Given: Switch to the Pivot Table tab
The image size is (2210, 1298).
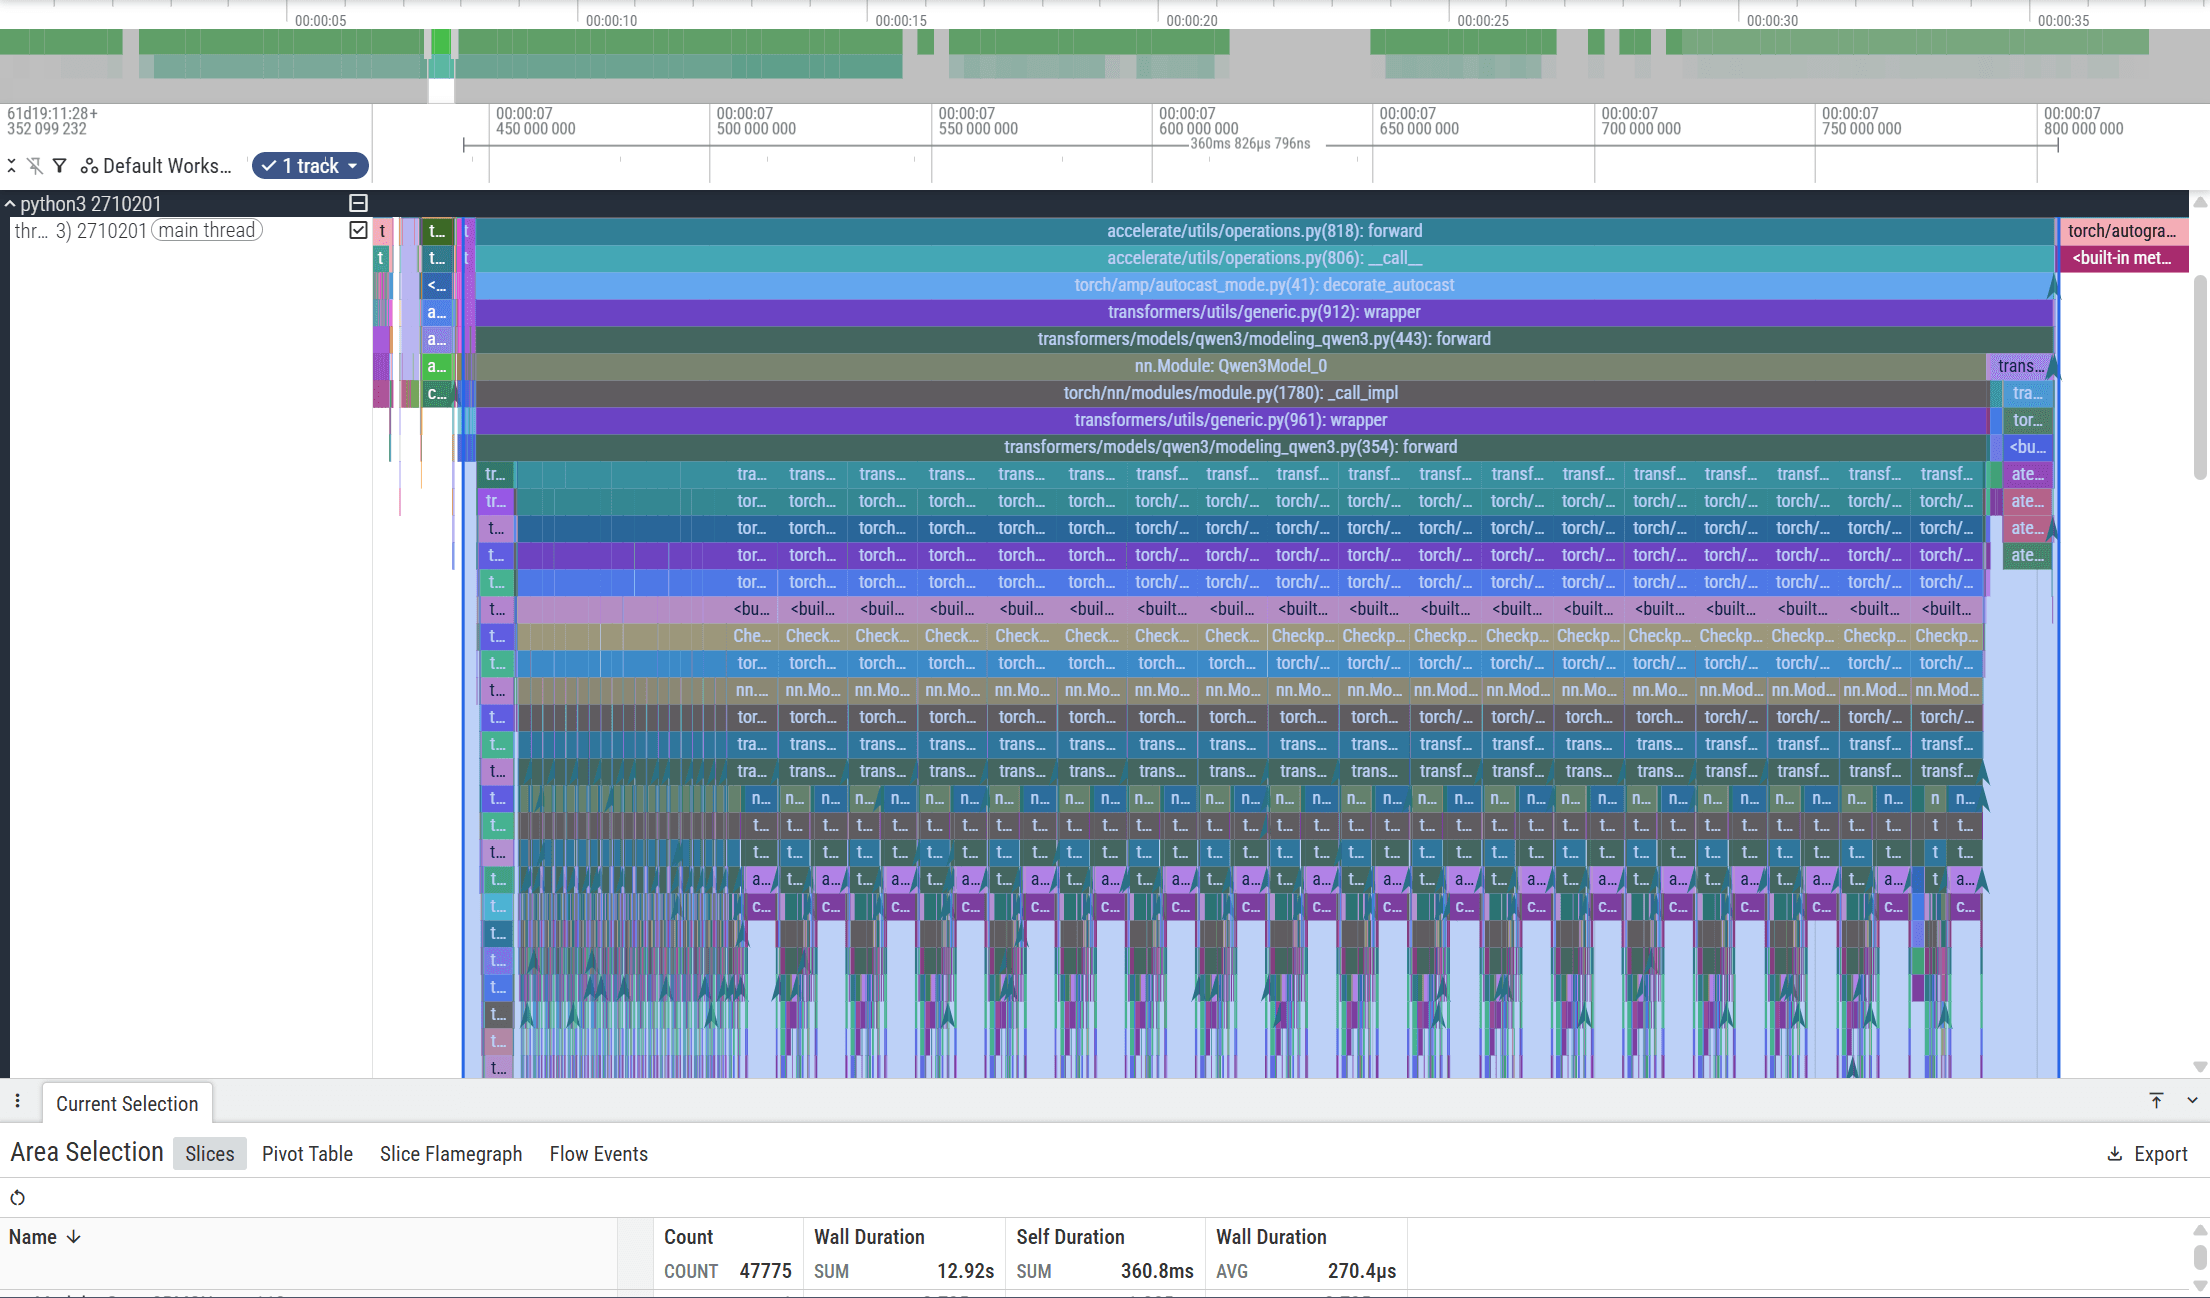Looking at the screenshot, I should tap(307, 1154).
